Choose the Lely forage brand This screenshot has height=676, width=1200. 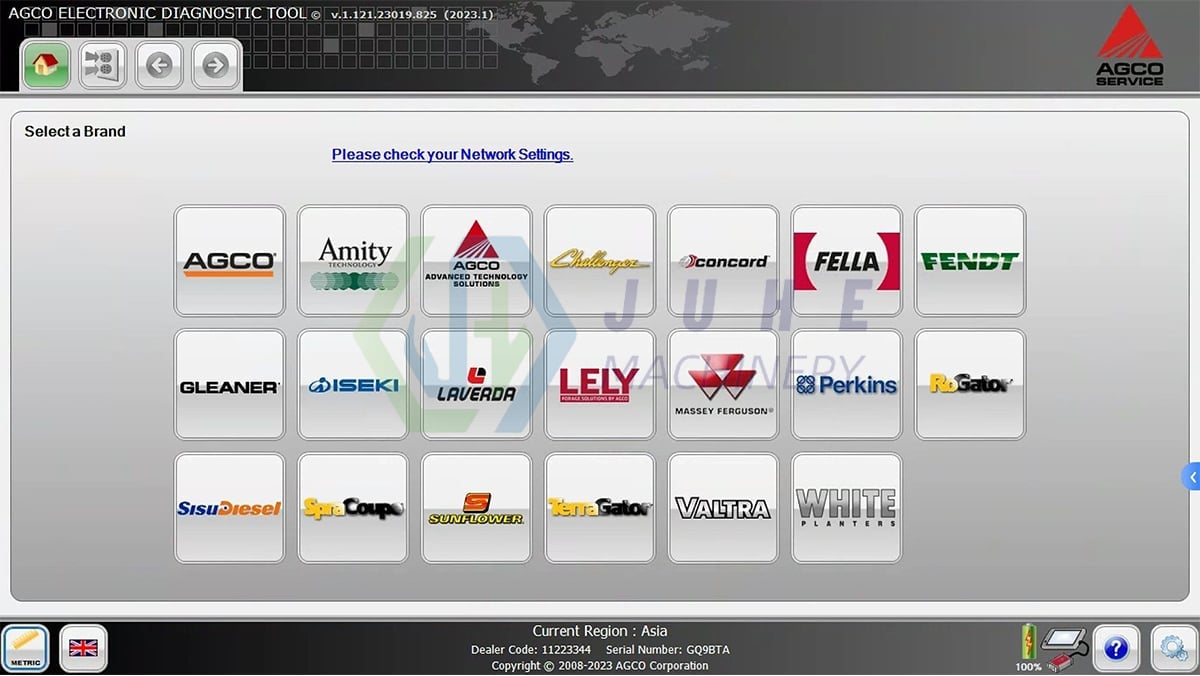[x=599, y=383]
